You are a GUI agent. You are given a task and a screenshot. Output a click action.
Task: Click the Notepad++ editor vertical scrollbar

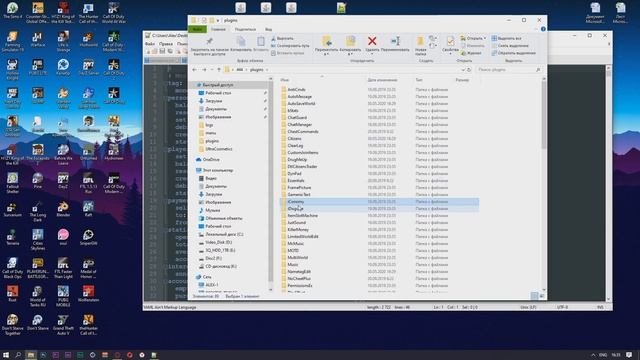(x=608, y=184)
